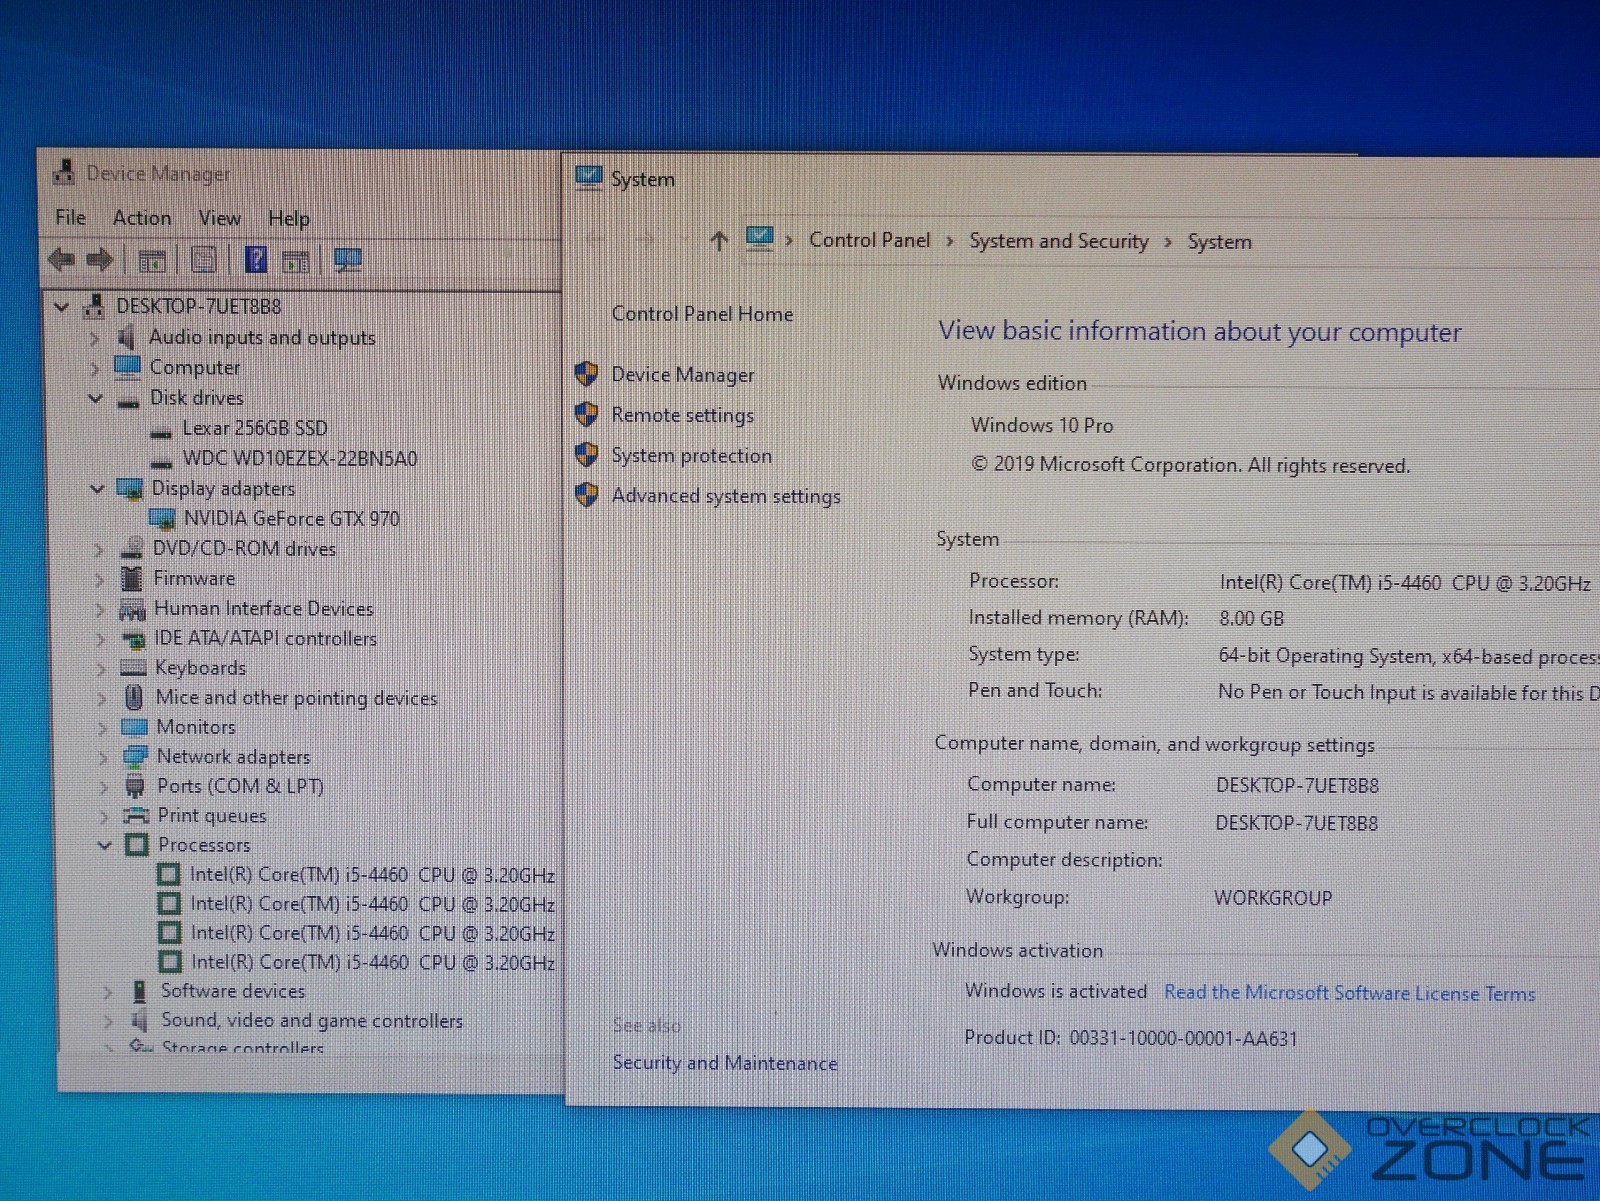
Task: Click the Back arrow in Device Manager toolbar
Action: [62, 260]
